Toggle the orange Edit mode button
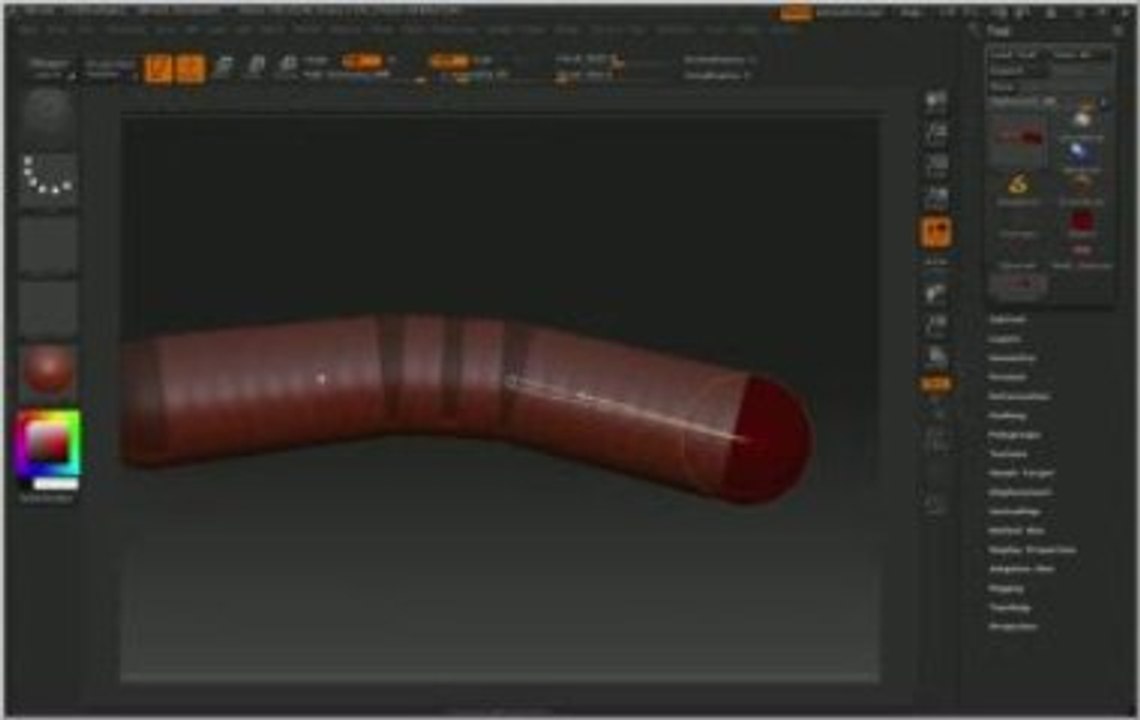Screen dimensions: 1140x720 click(x=158, y=68)
